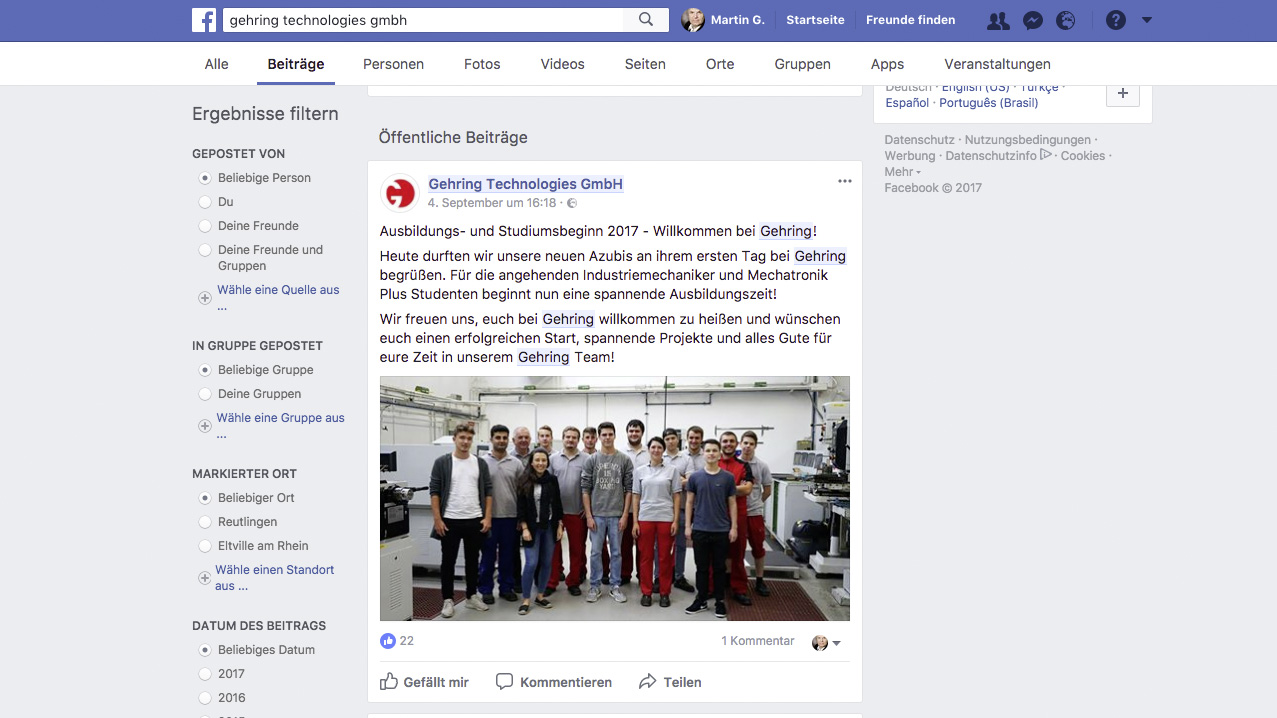The height and width of the screenshot is (718, 1277).
Task: Open the '1 Kommentar' link
Action: (x=758, y=641)
